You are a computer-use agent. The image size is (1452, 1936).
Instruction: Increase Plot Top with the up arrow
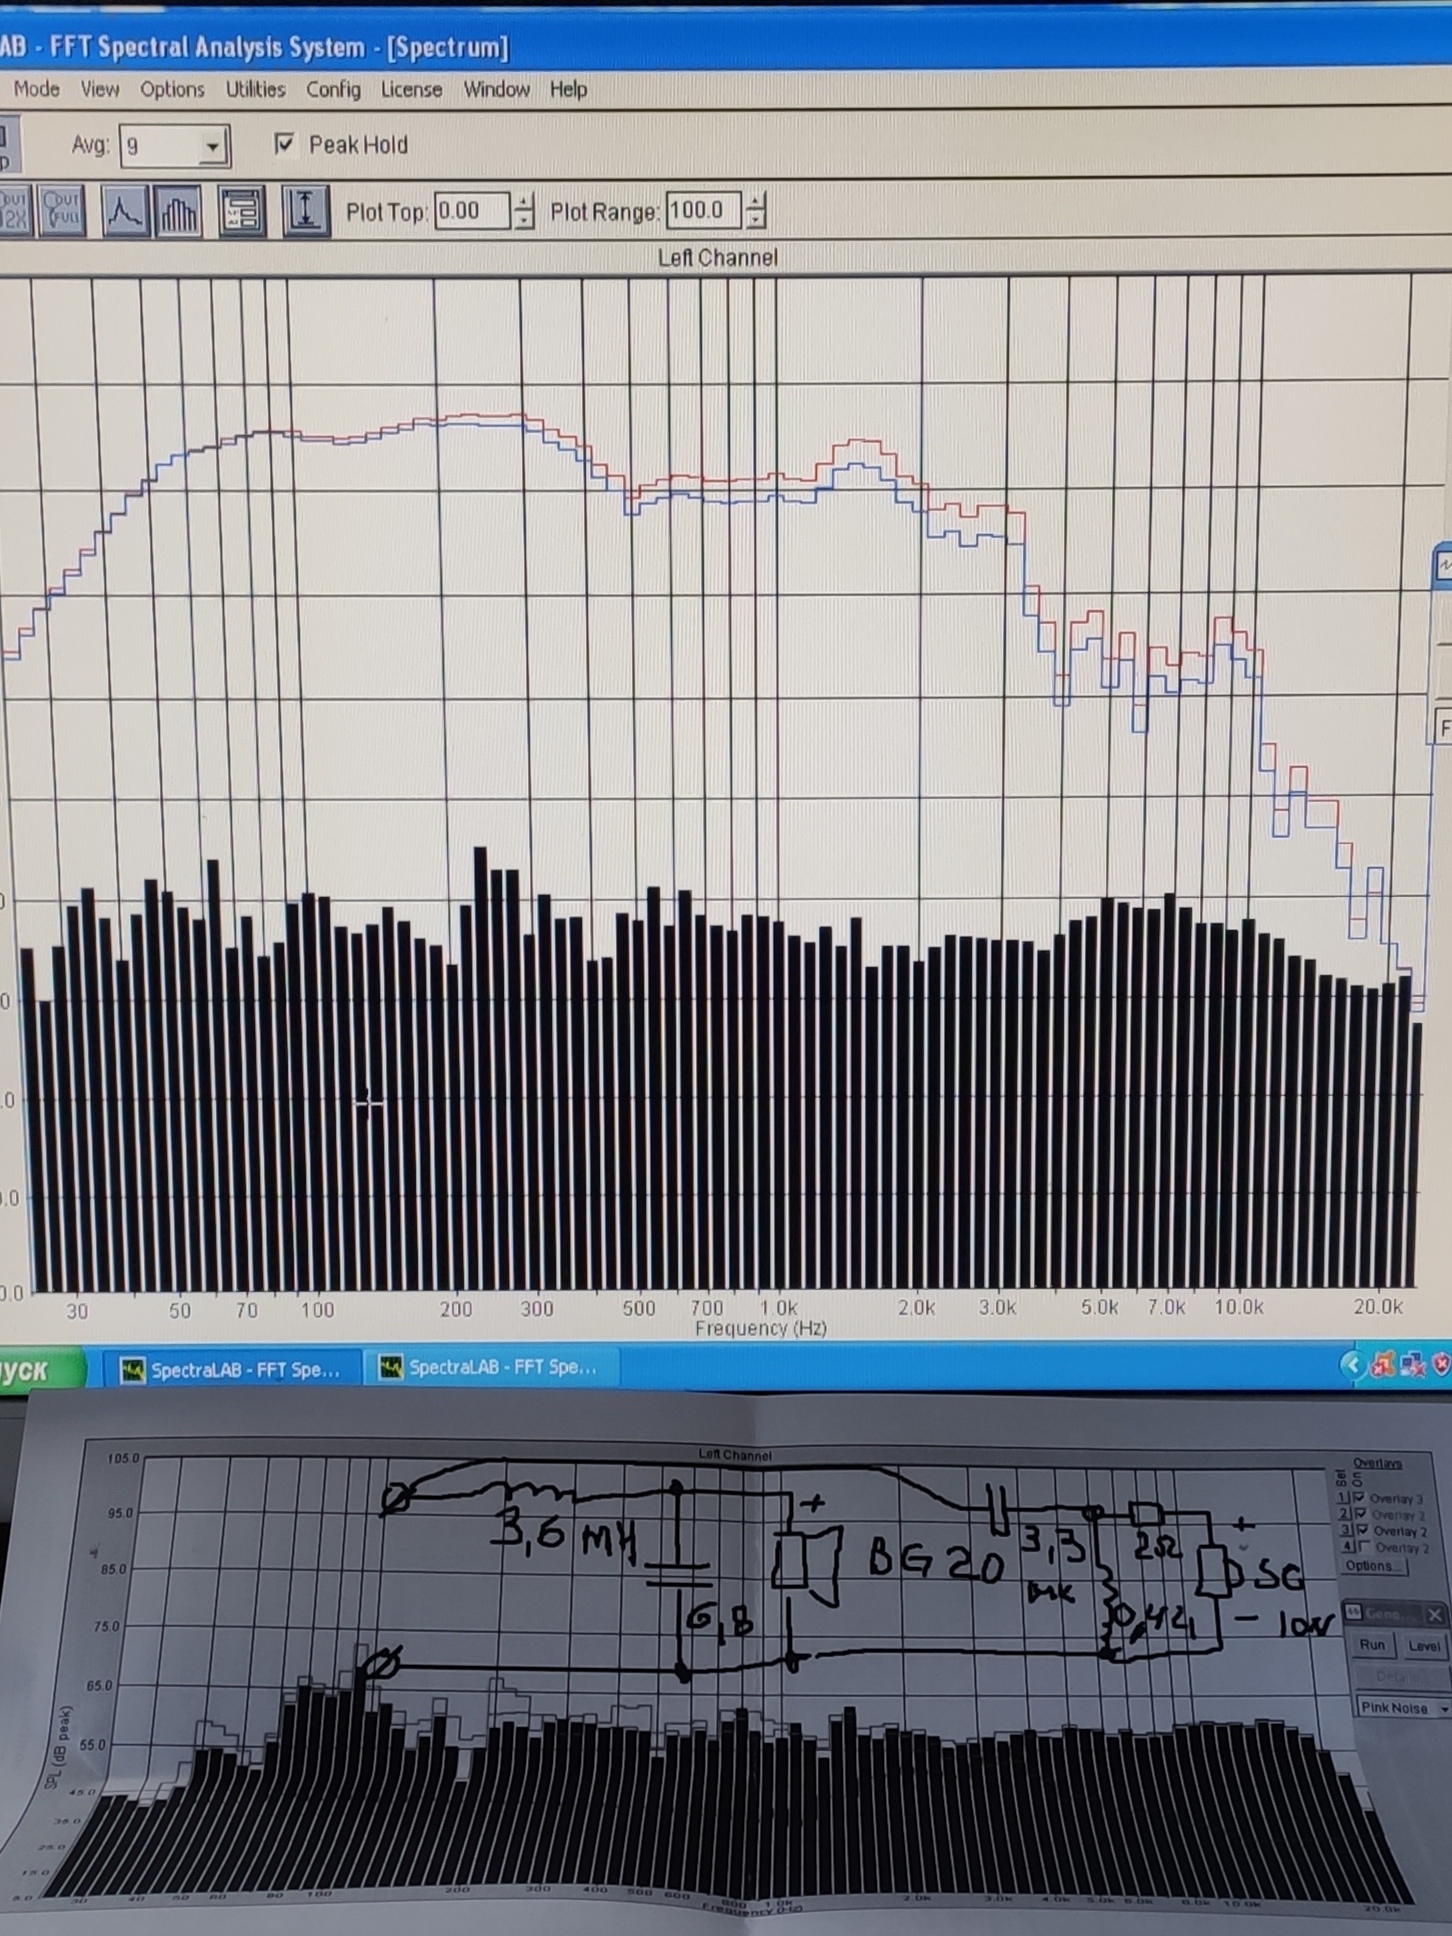[x=524, y=201]
